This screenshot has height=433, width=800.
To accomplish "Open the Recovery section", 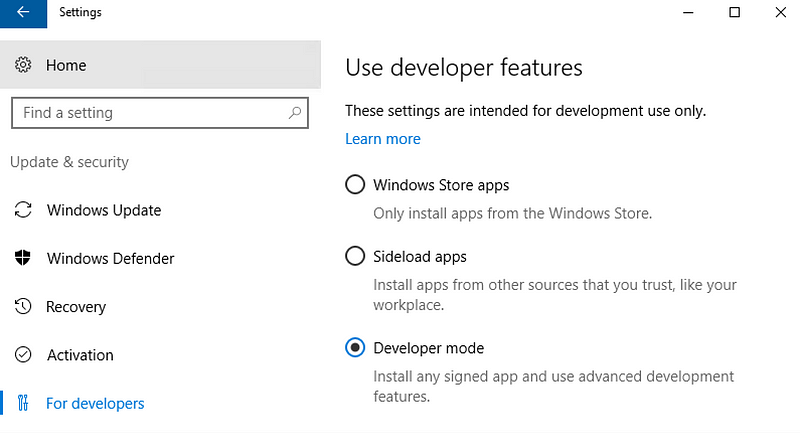I will (x=76, y=307).
